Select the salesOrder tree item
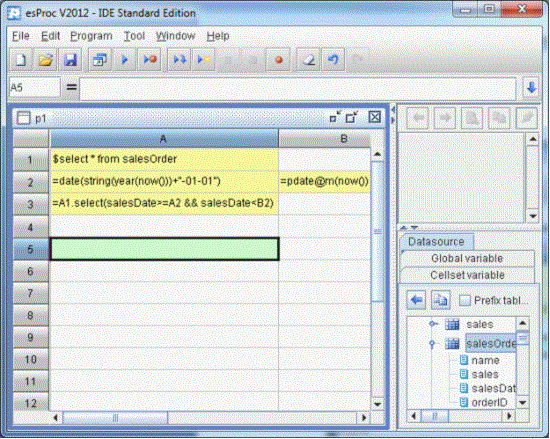The height and width of the screenshot is (439, 550). click(491, 344)
